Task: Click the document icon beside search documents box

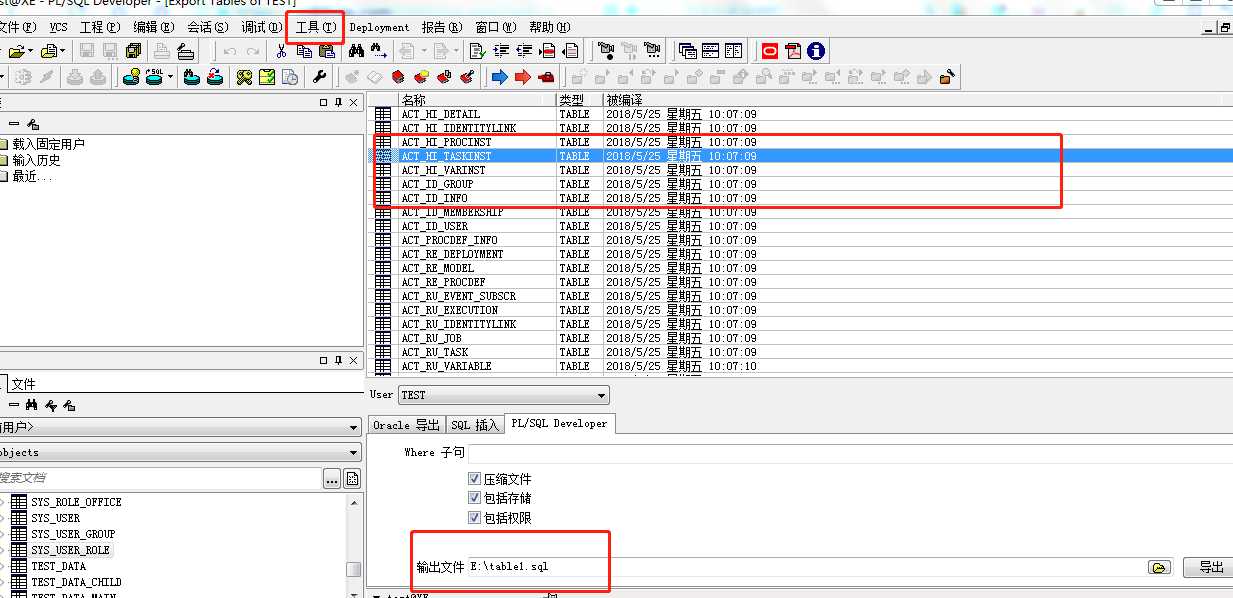Action: (x=352, y=479)
